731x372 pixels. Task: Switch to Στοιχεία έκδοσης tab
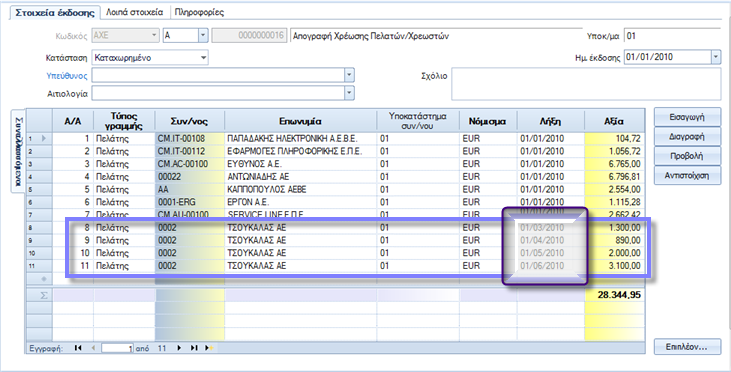55,13
